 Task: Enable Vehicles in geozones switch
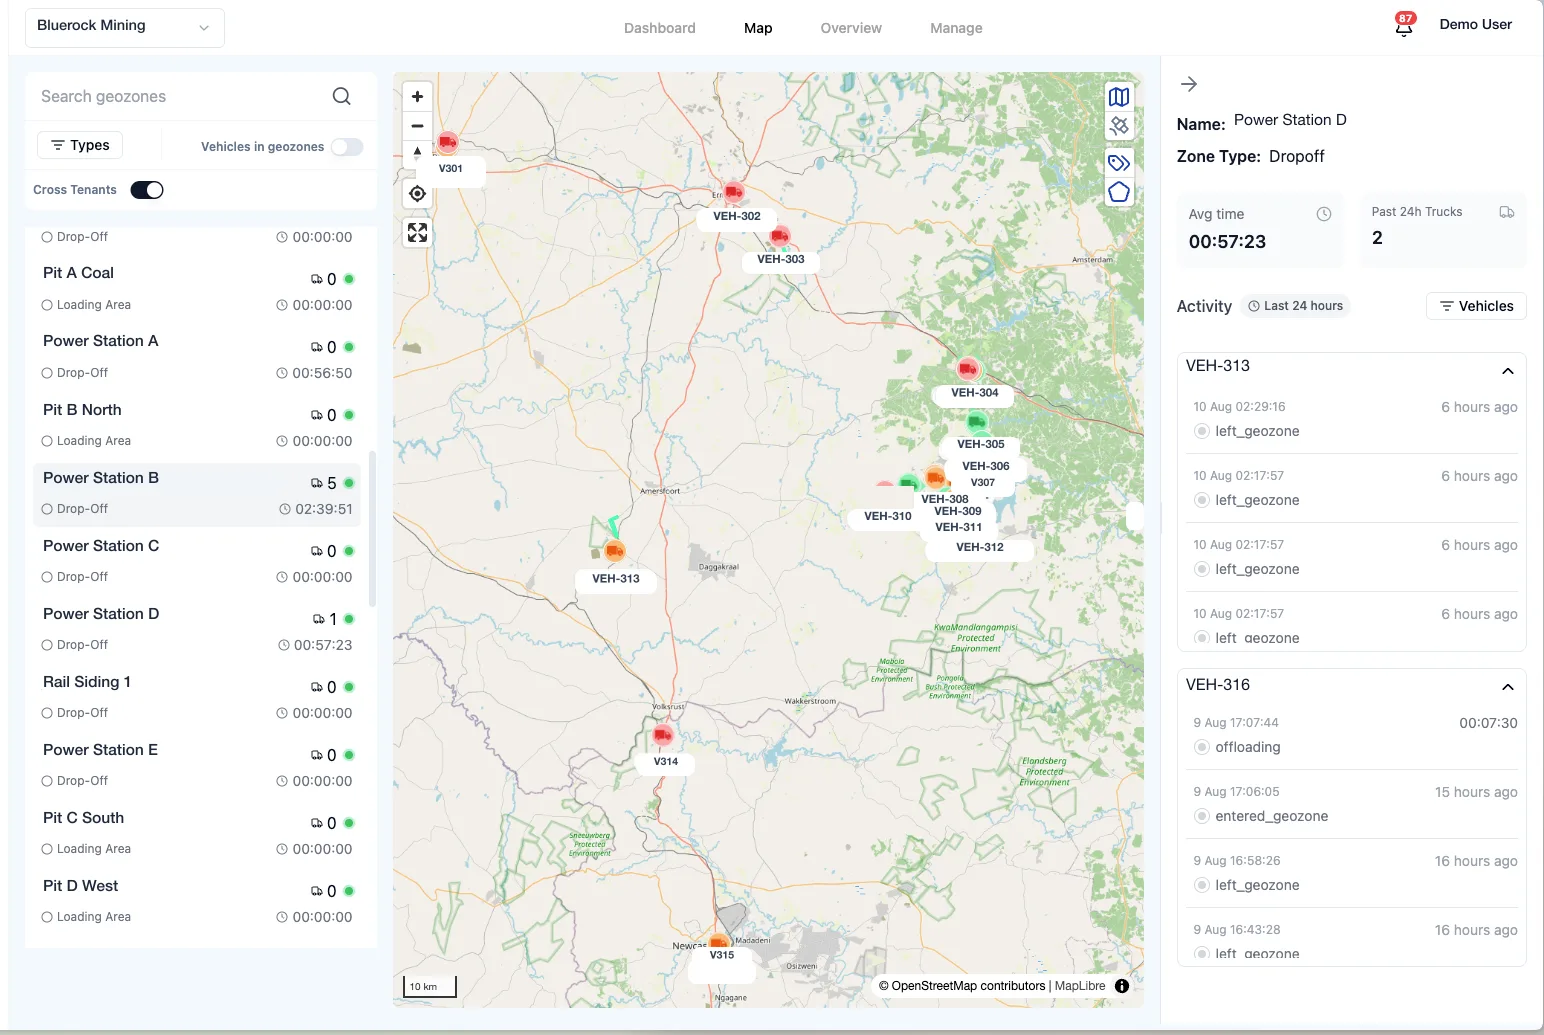click(x=347, y=147)
